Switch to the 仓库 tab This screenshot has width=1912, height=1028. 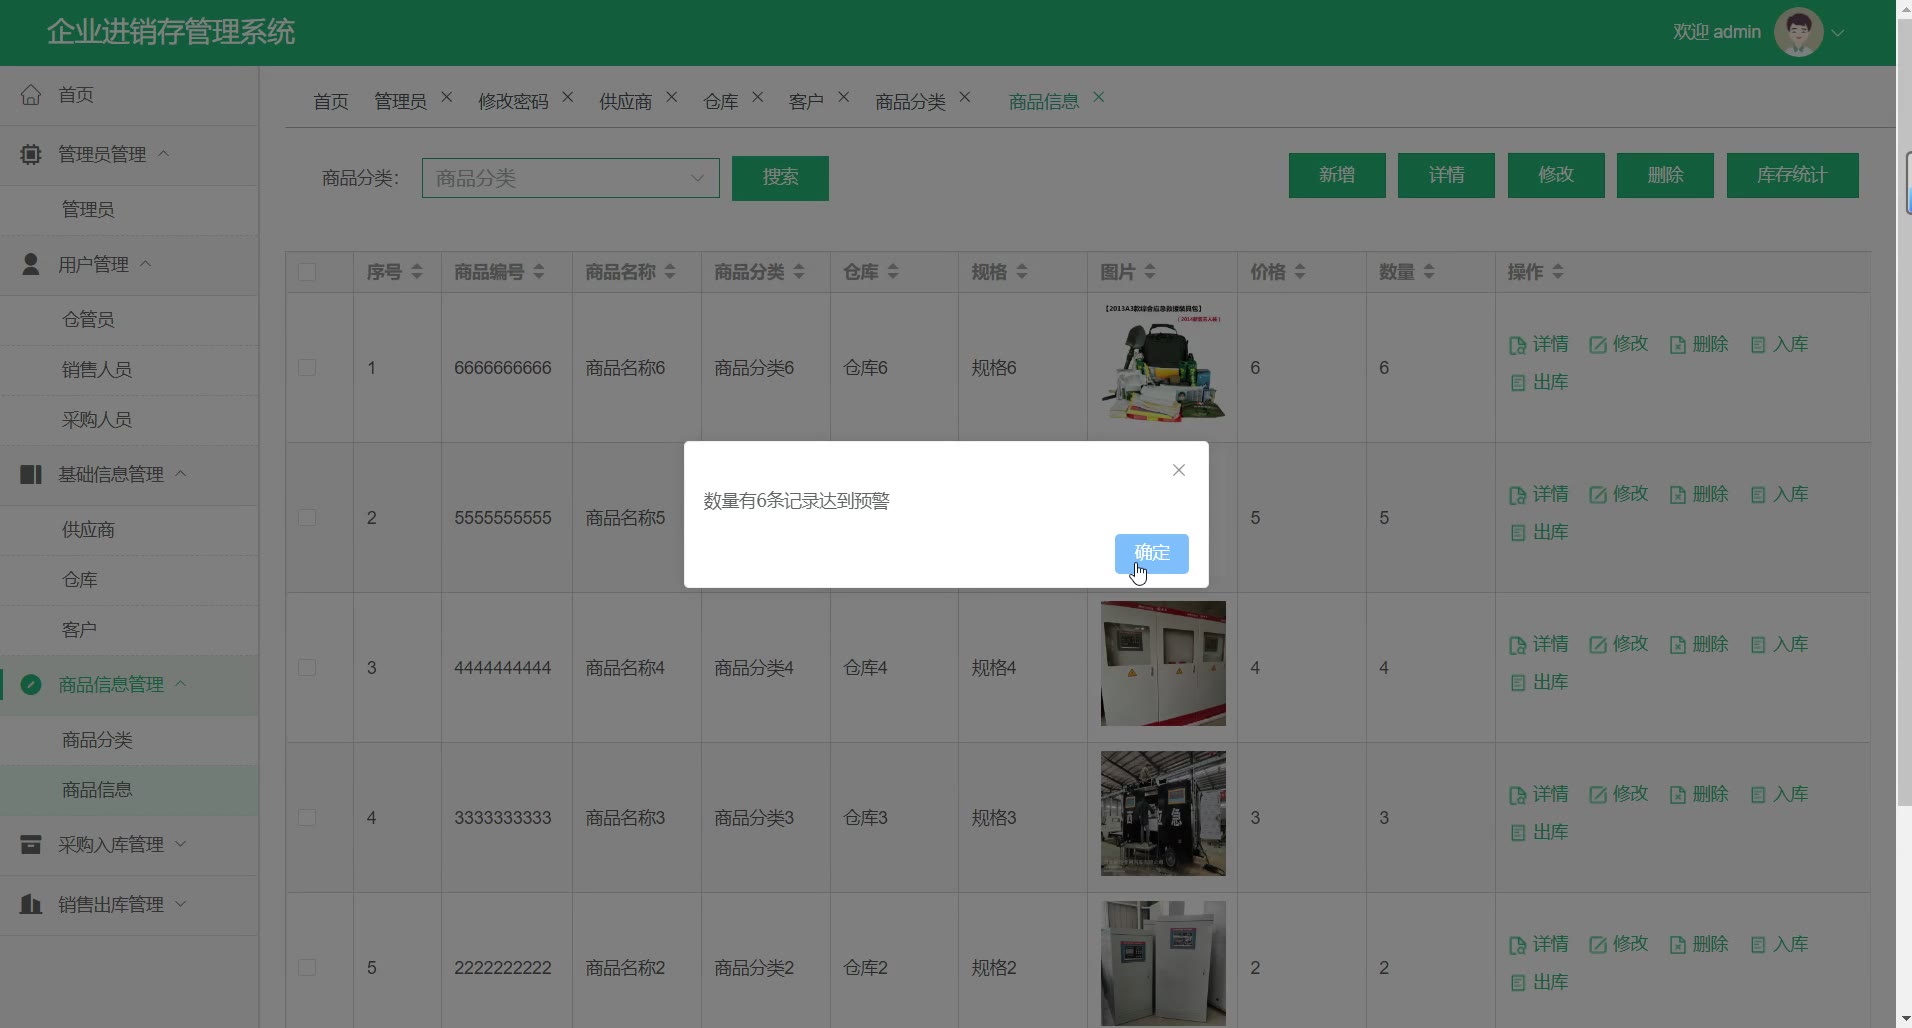point(720,102)
